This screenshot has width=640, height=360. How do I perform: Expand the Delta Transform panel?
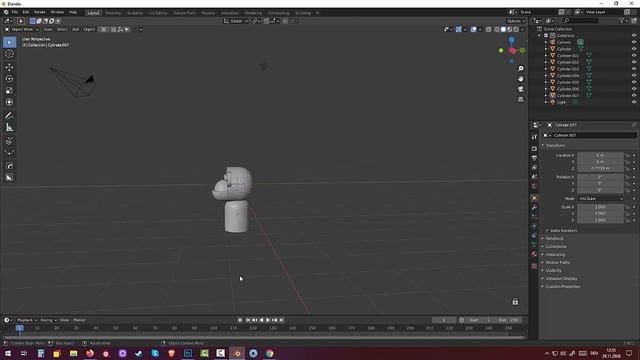(563, 231)
